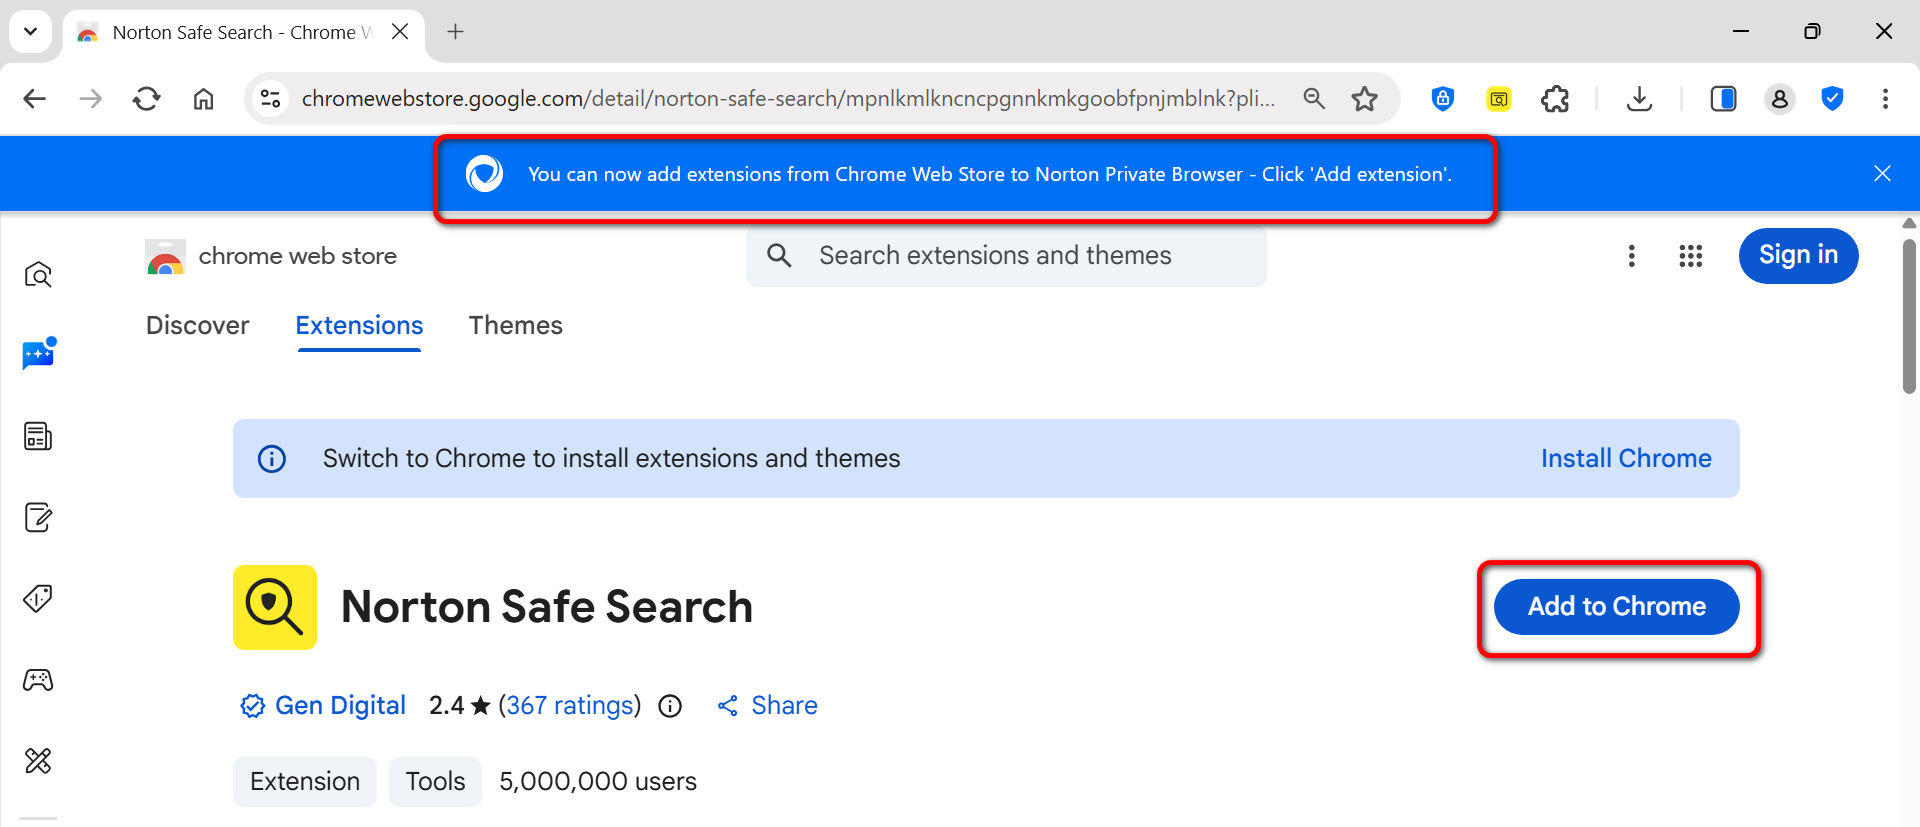Expand the tab search dropdown arrow

click(x=31, y=32)
